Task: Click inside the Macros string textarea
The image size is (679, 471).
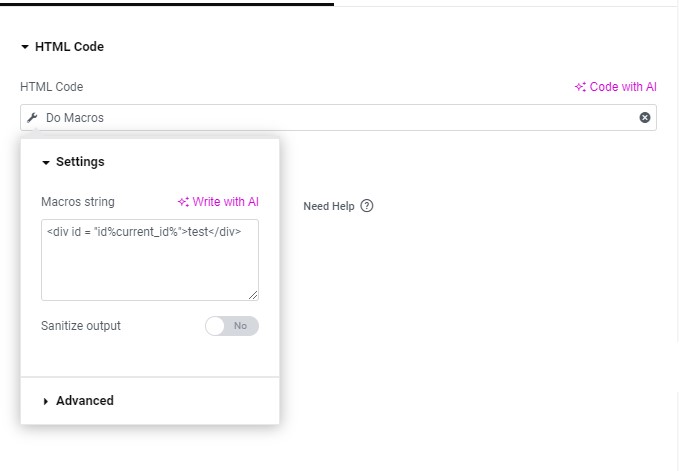Action: [150, 260]
